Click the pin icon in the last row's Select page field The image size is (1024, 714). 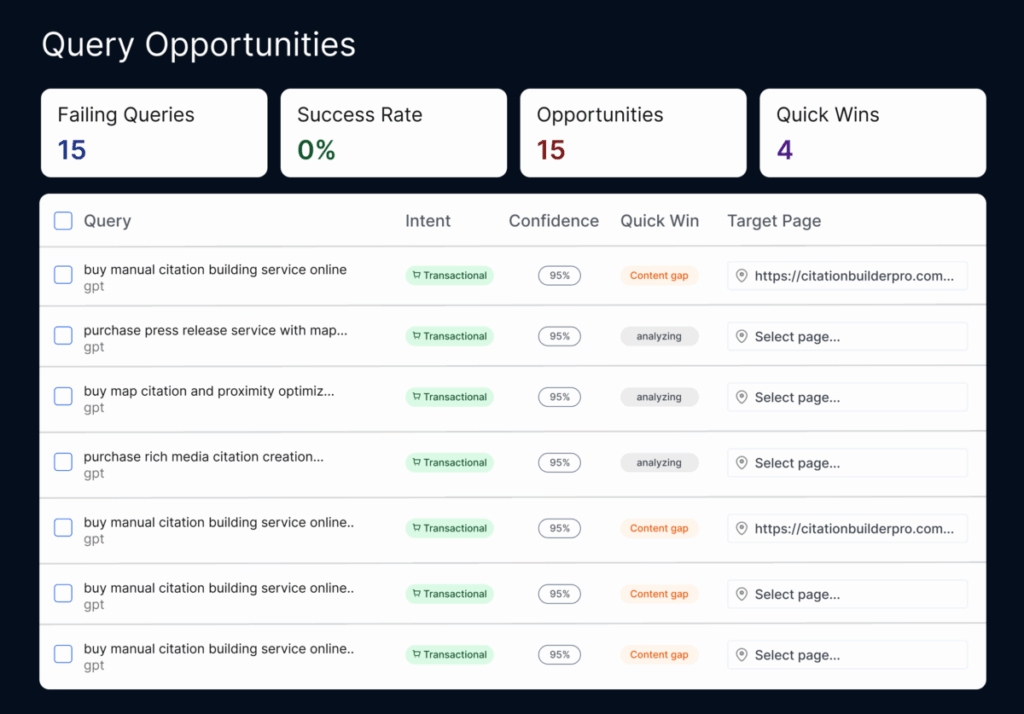[x=741, y=655]
